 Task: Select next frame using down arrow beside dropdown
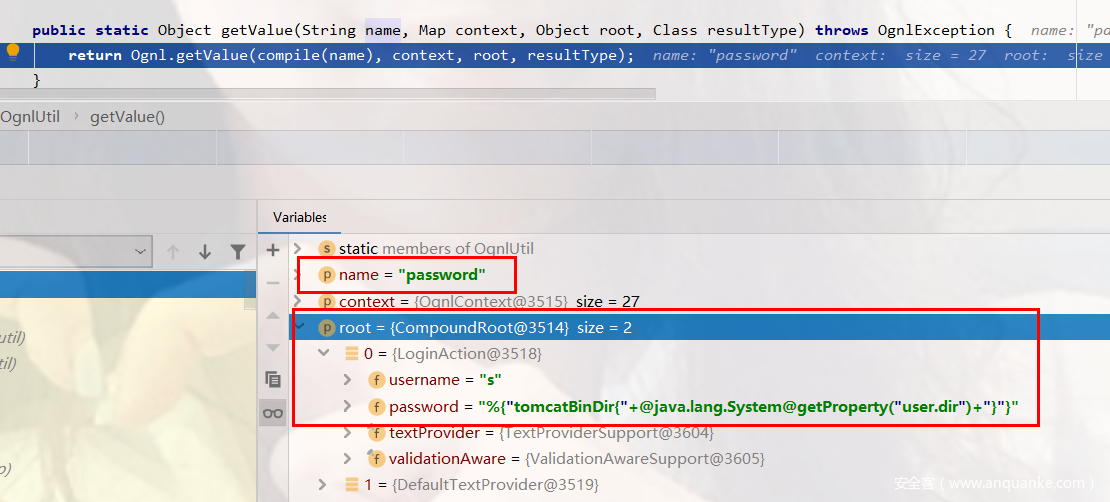(205, 252)
